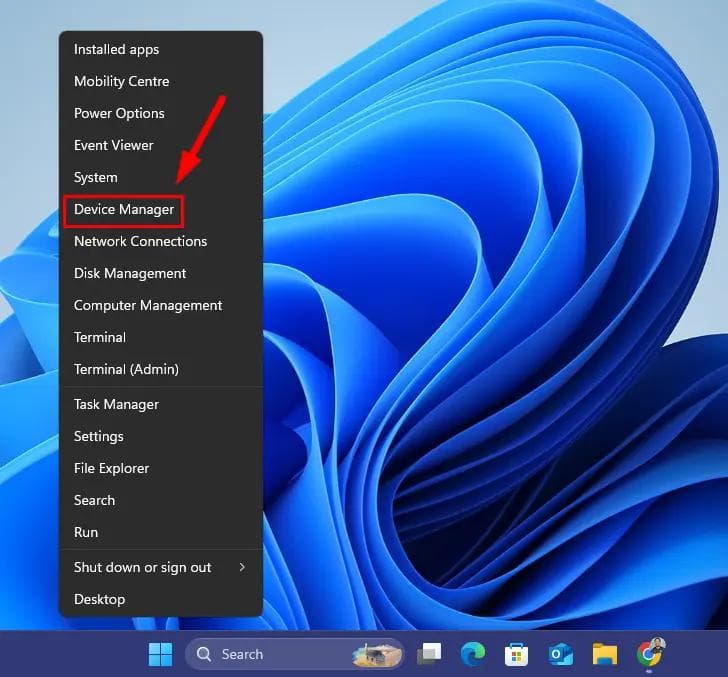Launch Google Chrome from the taskbar
This screenshot has height=677, width=728.
point(649,654)
